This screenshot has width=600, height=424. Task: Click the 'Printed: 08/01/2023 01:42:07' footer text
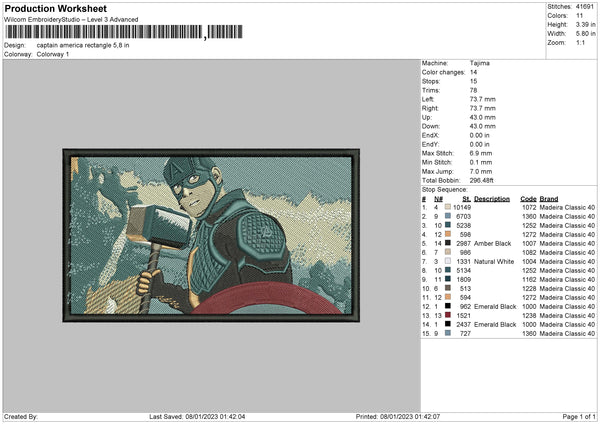click(398, 417)
